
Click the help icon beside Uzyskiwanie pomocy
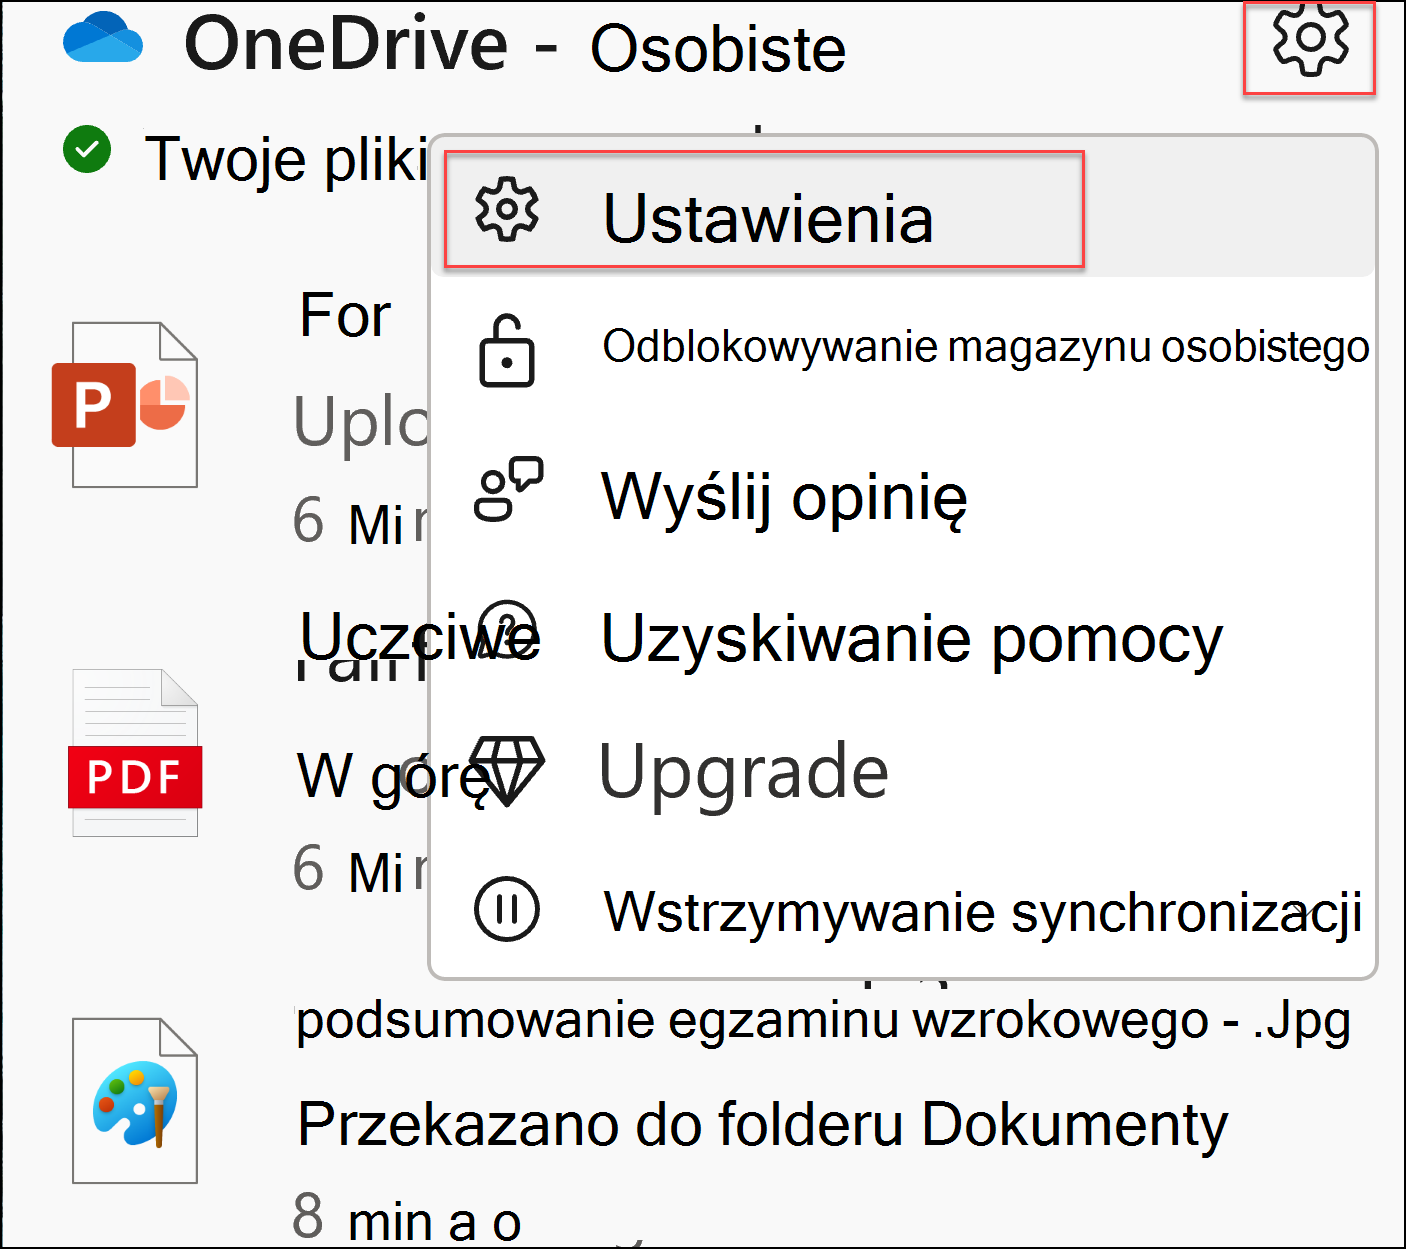508,630
